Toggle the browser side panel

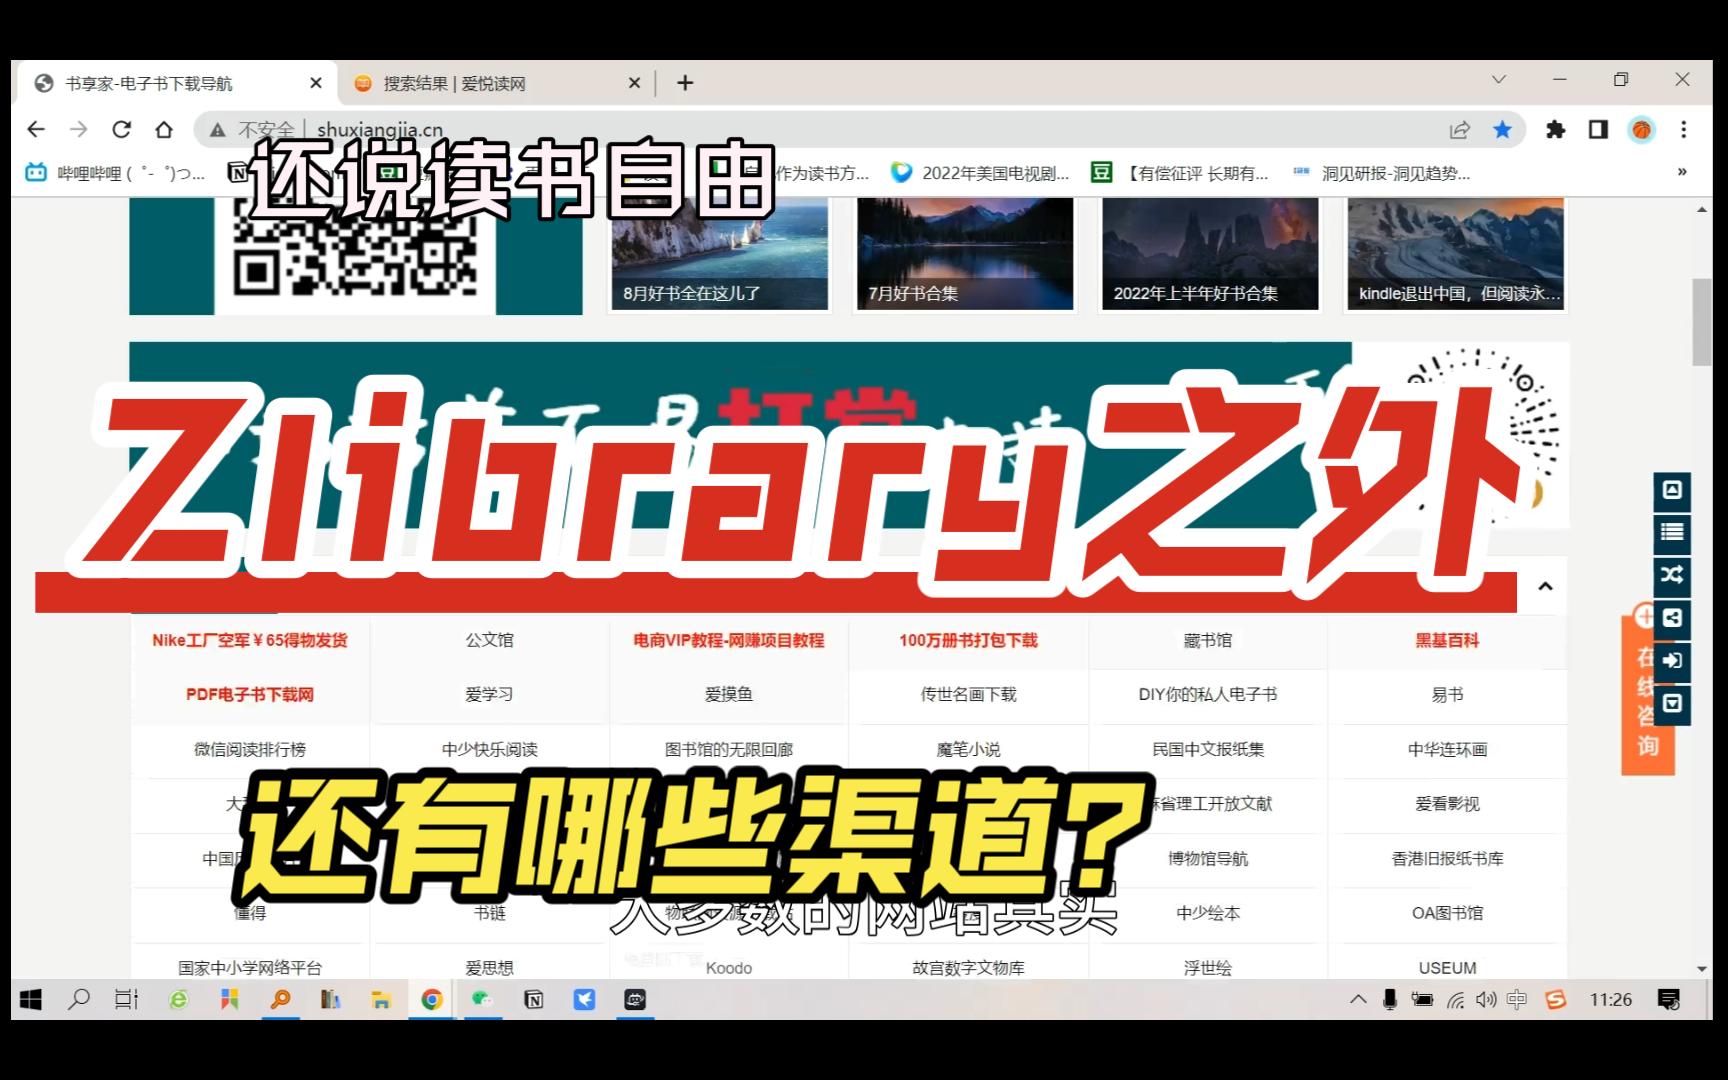tap(1598, 129)
